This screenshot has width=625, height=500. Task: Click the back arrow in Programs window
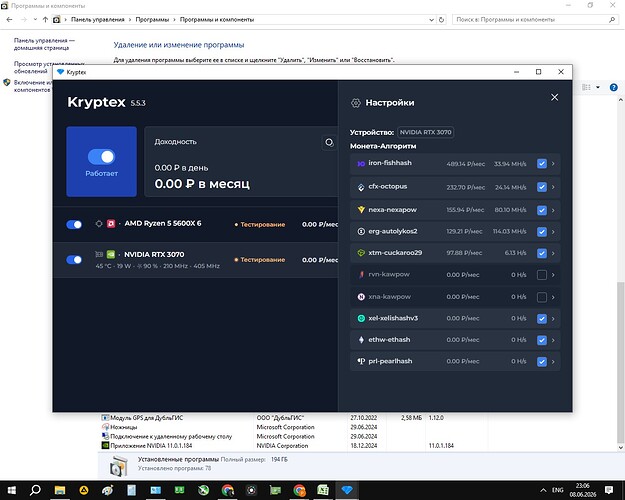10,20
